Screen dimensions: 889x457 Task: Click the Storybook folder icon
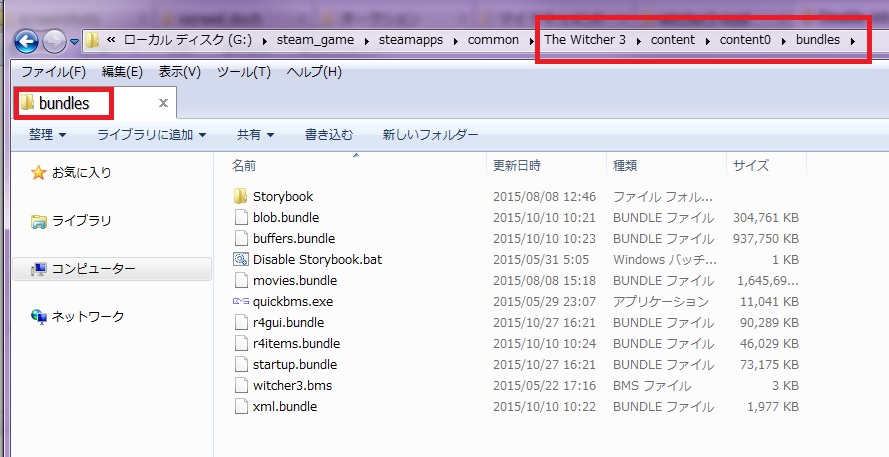click(240, 197)
